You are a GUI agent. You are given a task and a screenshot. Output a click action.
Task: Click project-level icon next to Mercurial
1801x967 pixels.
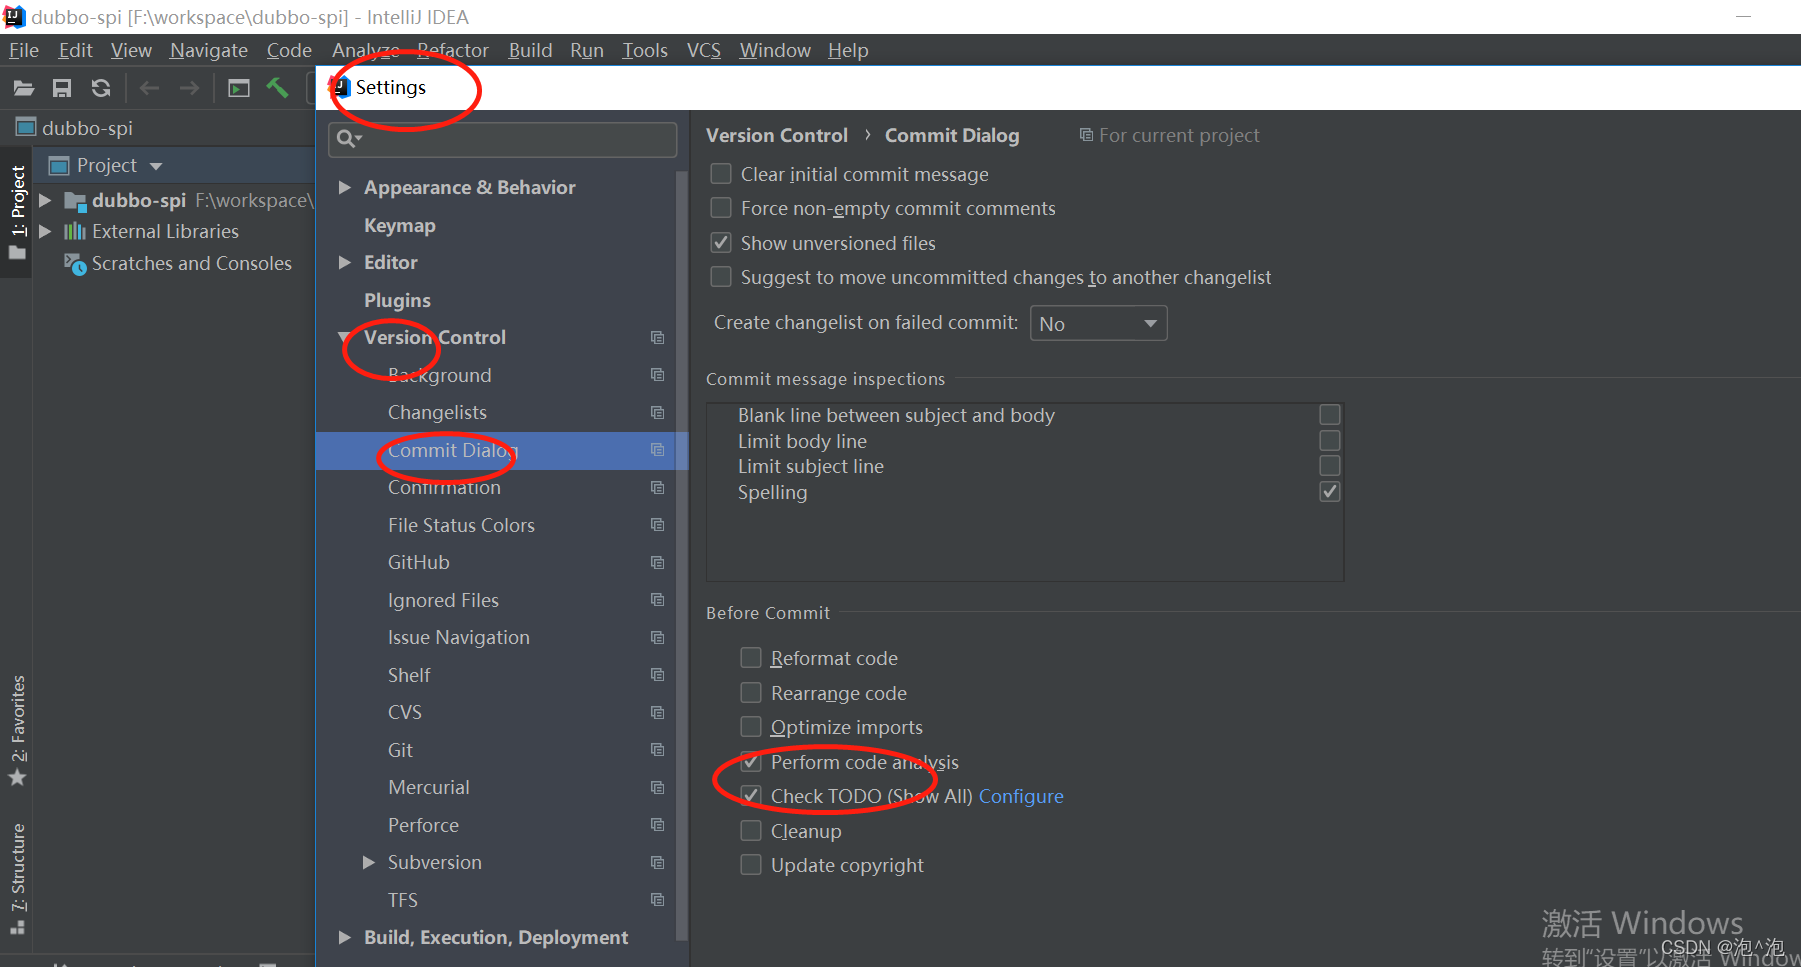[657, 787]
